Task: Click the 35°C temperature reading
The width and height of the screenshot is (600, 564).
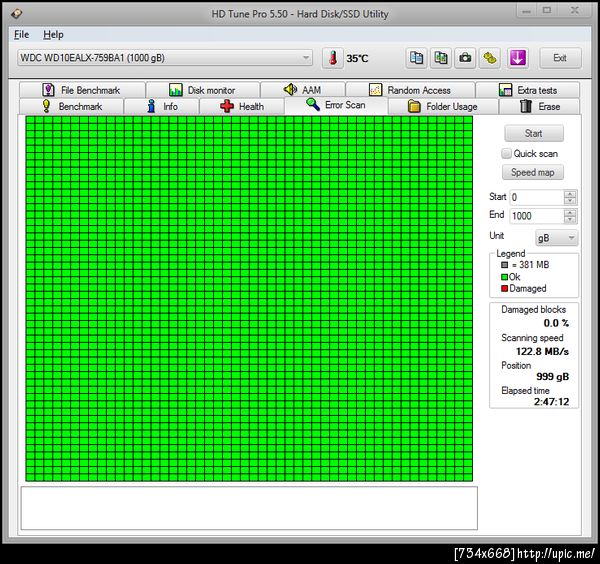Action: click(x=357, y=59)
